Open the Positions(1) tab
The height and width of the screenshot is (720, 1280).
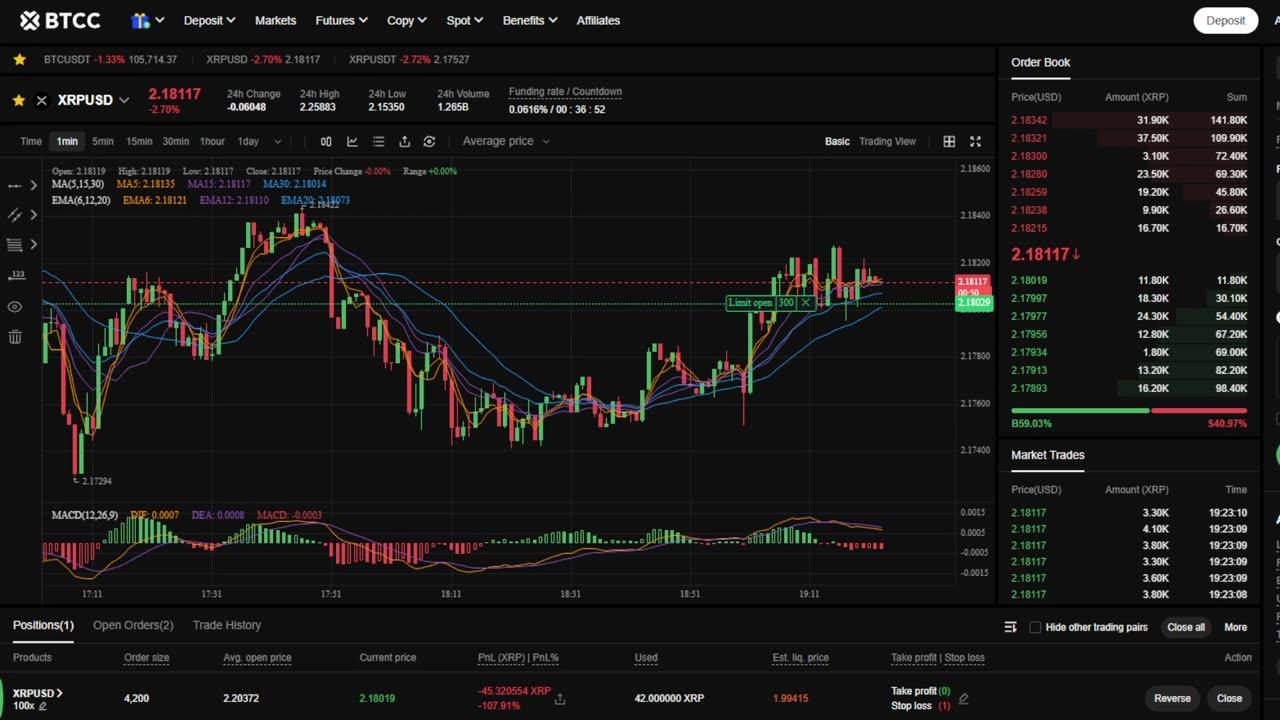pyautogui.click(x=43, y=625)
